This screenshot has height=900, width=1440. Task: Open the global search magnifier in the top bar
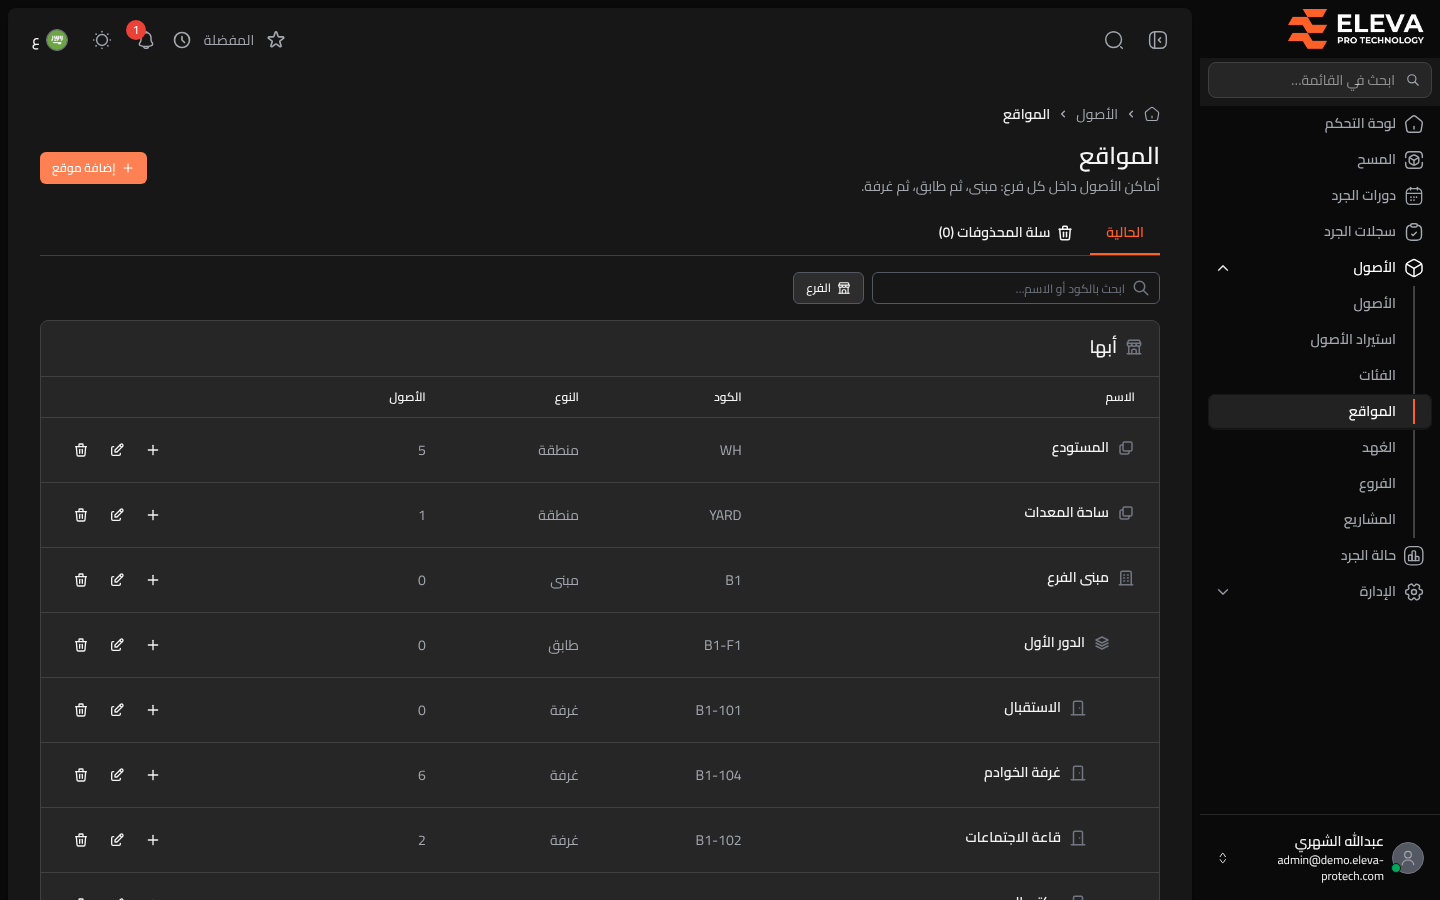pyautogui.click(x=1114, y=40)
